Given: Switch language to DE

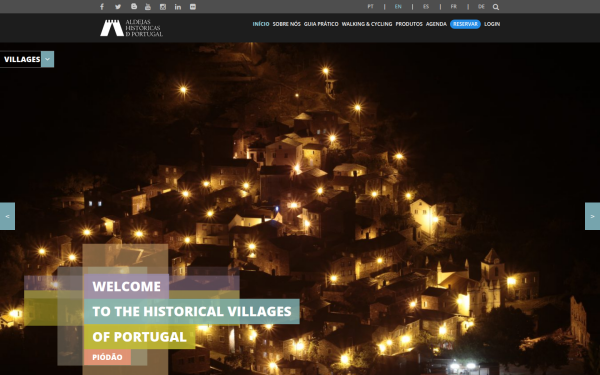Looking at the screenshot, I should pos(481,7).
